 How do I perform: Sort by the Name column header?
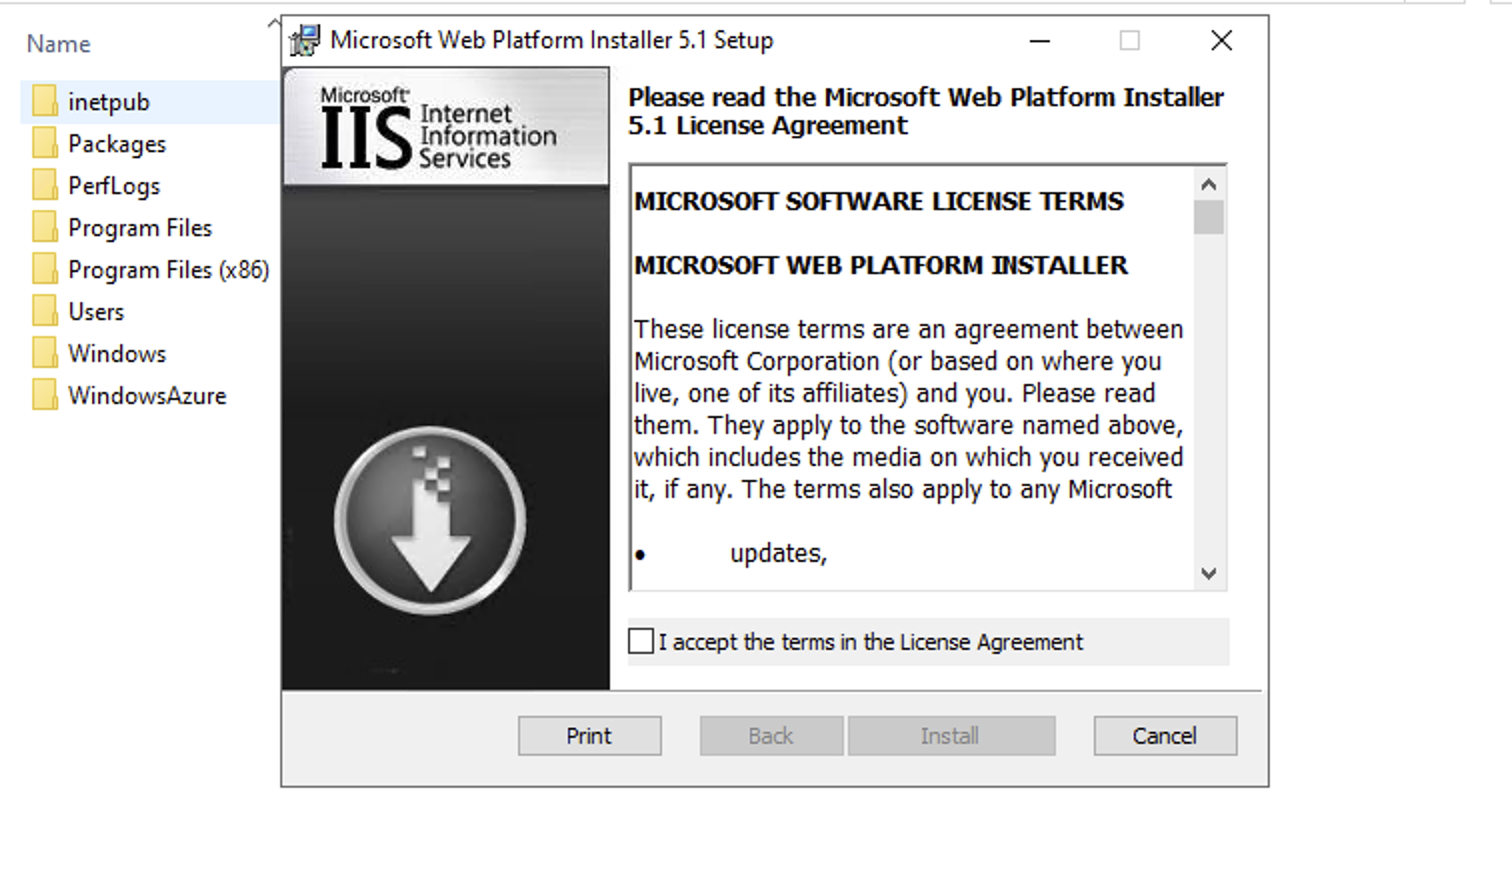58,44
